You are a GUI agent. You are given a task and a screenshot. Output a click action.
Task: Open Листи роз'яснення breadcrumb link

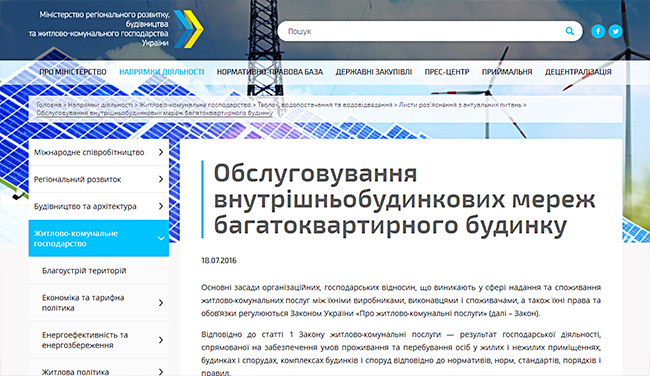[460, 105]
